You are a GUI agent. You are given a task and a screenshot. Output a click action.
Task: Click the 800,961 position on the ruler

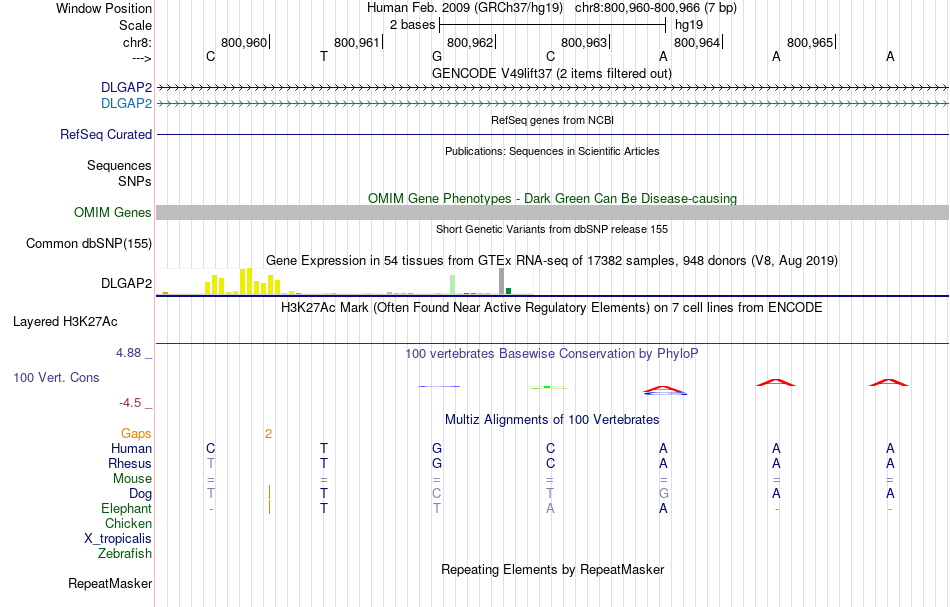(356, 42)
